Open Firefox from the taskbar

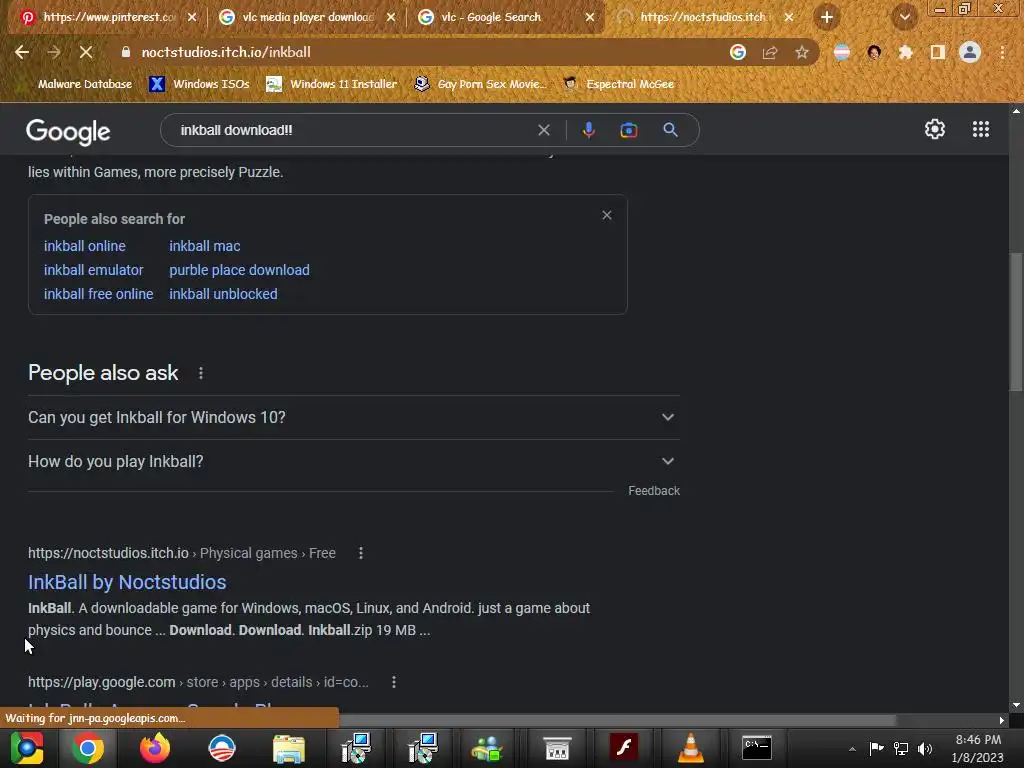155,748
